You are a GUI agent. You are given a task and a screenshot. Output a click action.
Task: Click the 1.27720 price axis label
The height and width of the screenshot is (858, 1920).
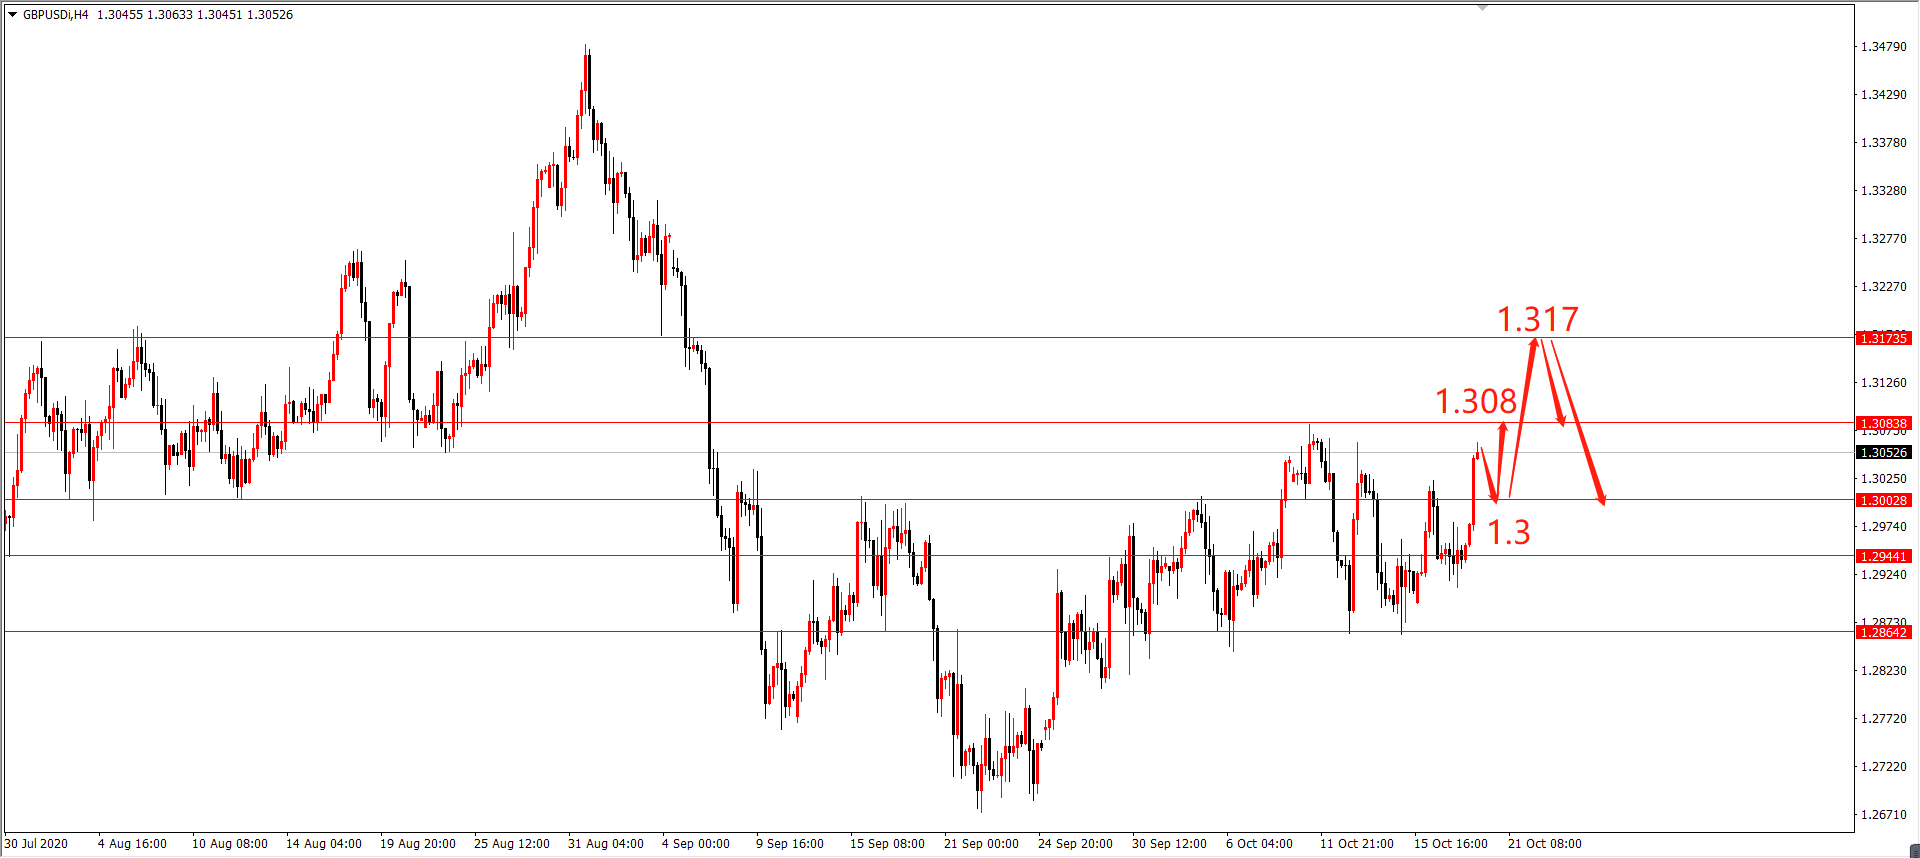[1883, 719]
